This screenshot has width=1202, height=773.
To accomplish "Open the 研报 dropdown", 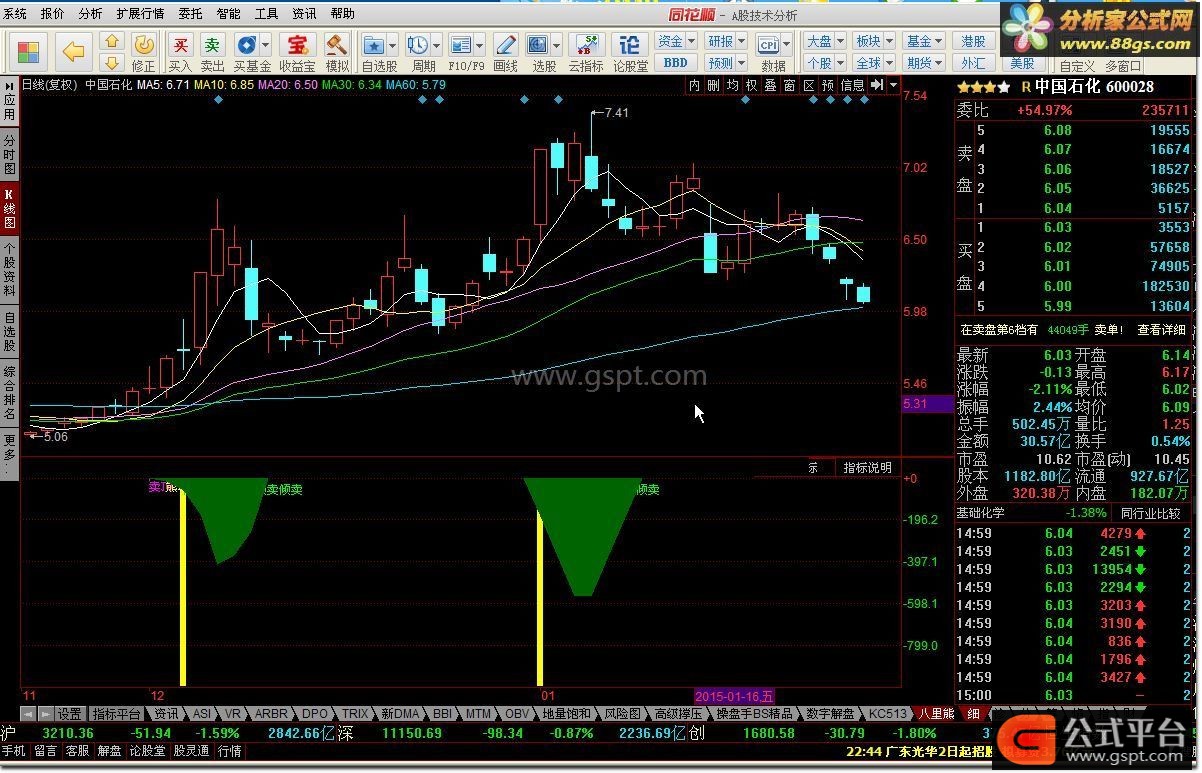I will coord(726,41).
